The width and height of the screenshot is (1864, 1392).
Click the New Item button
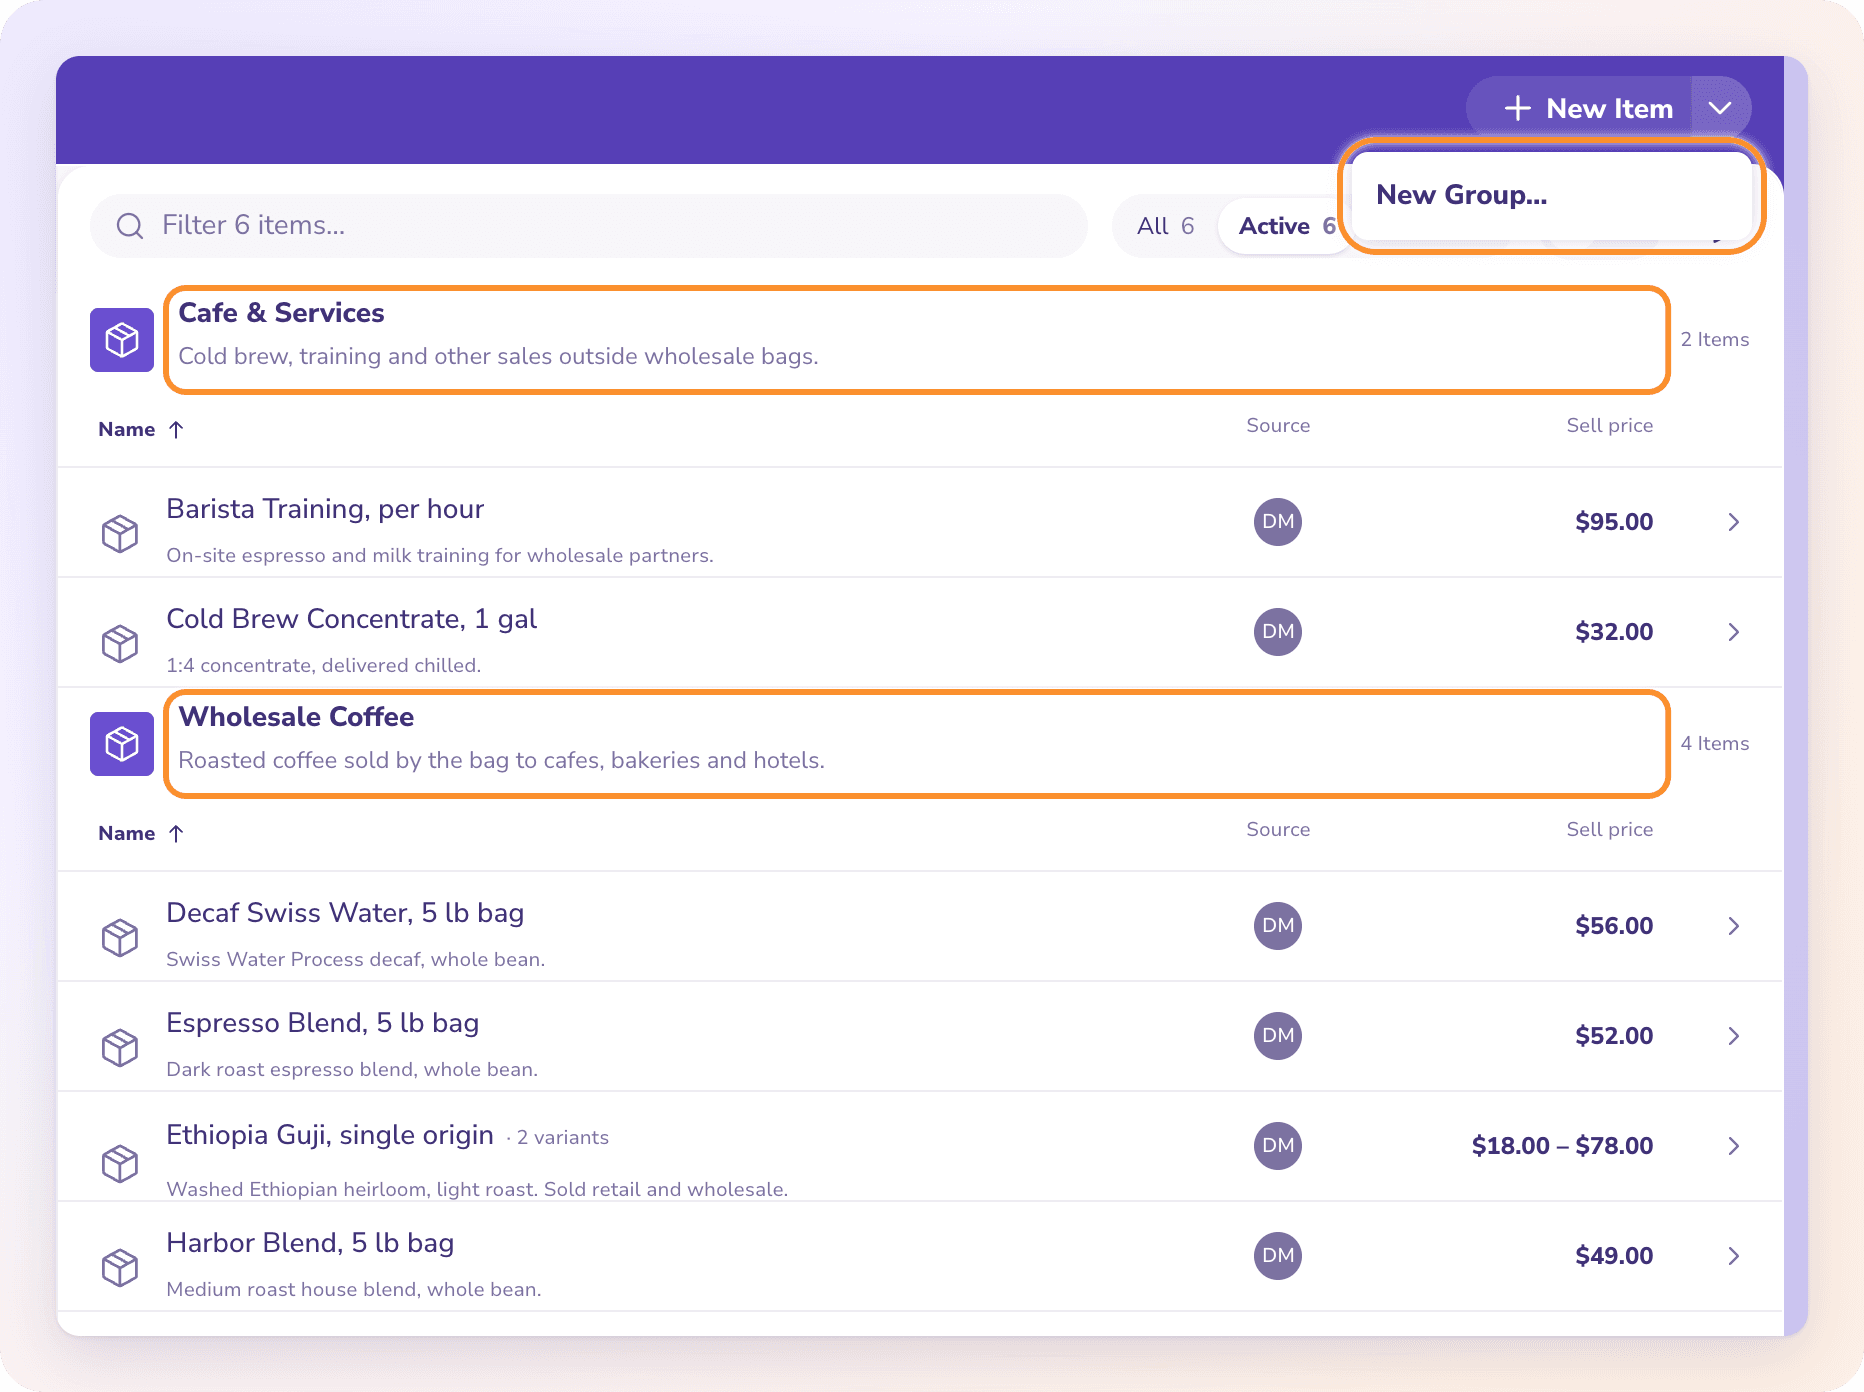point(1580,108)
